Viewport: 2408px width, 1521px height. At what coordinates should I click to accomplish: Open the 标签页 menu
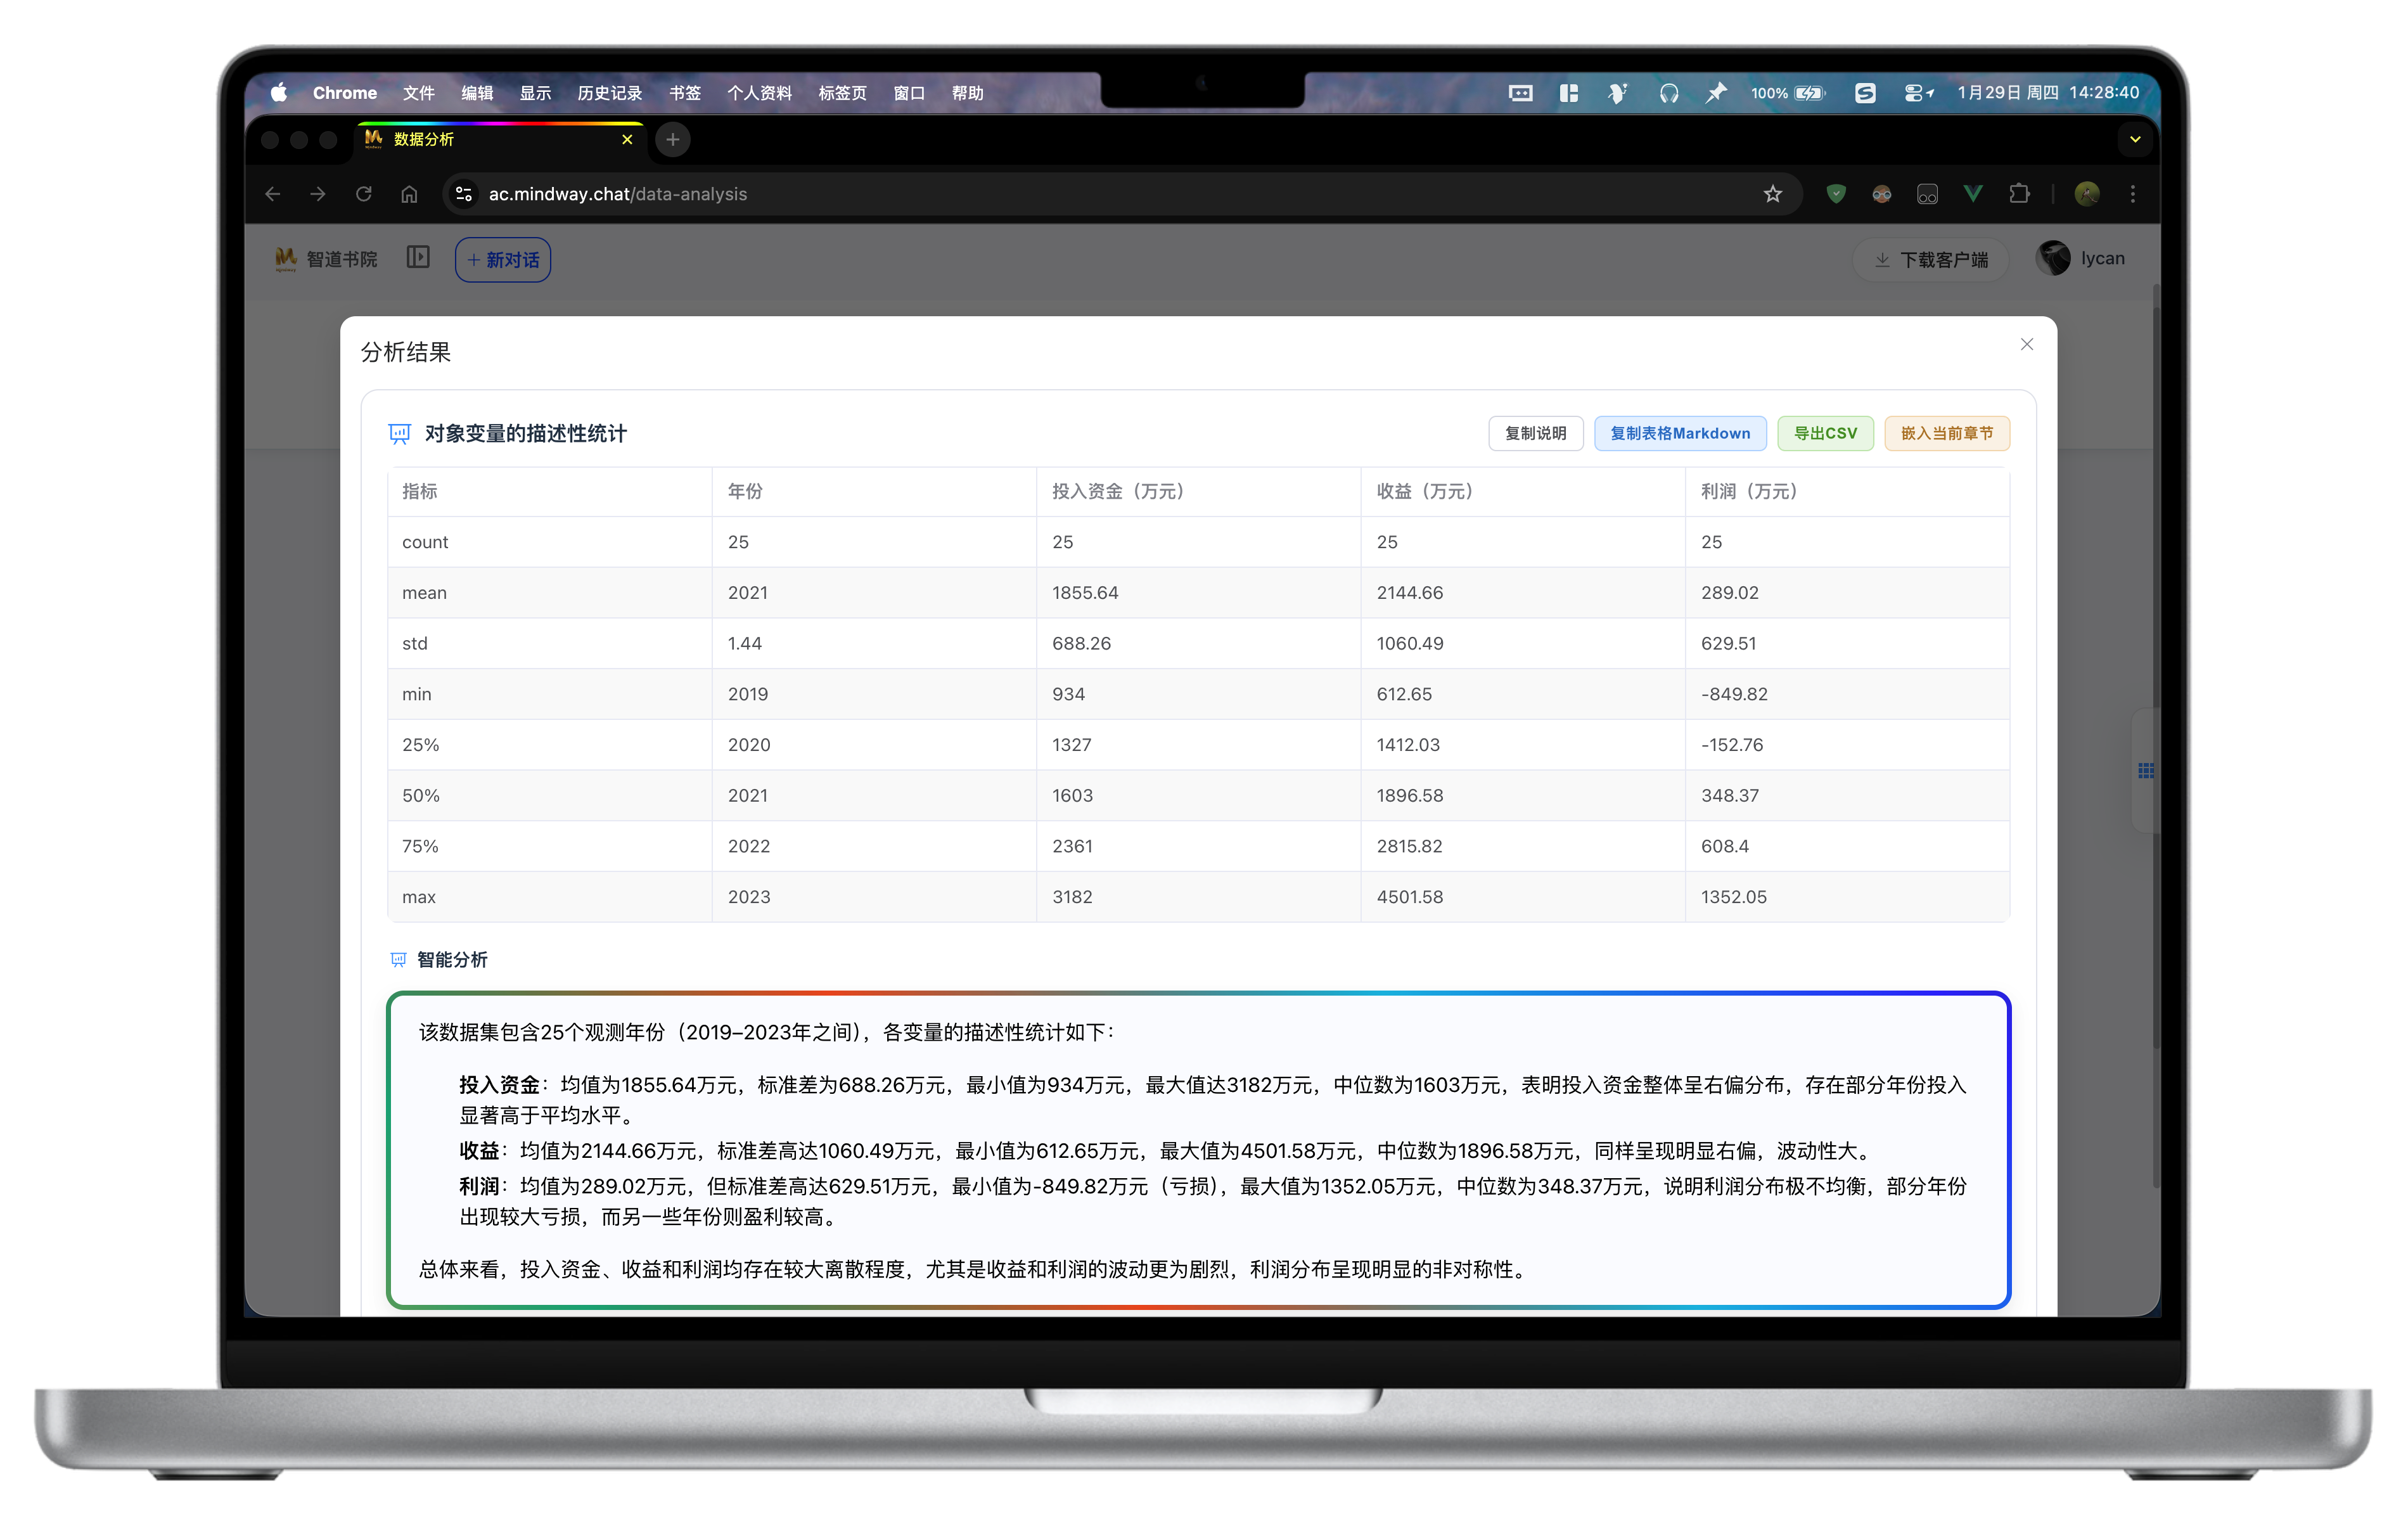coord(842,93)
